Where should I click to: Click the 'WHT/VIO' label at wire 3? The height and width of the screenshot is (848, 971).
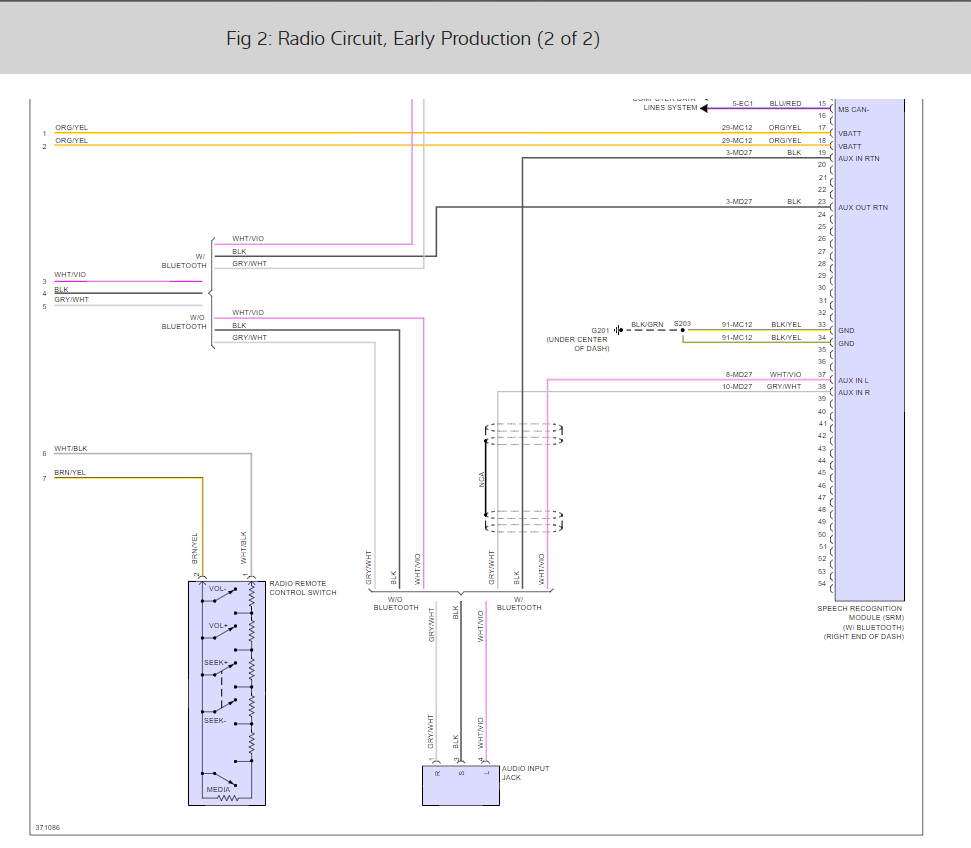point(70,274)
